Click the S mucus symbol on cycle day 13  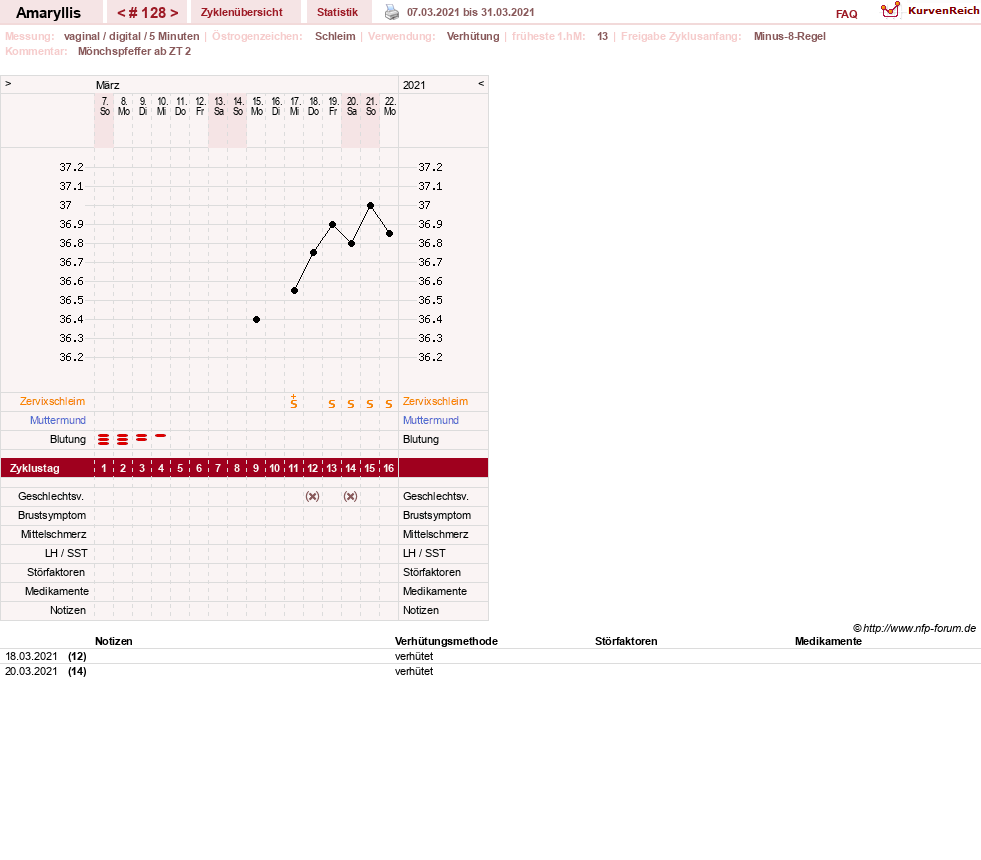(x=332, y=404)
